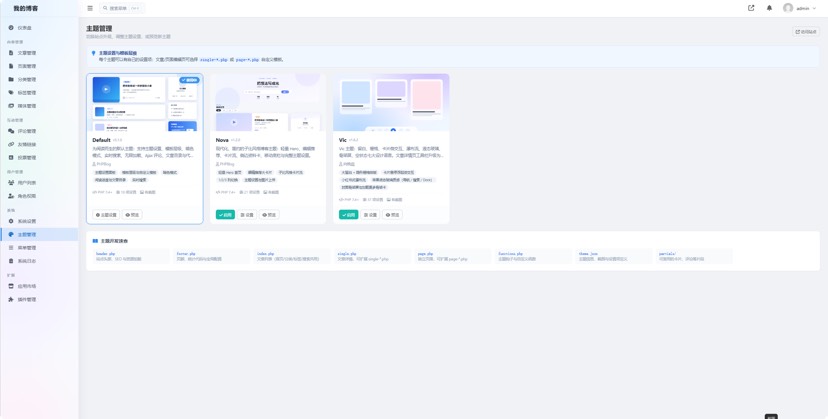The height and width of the screenshot is (419, 828).
Task: Click the 主题开发速查 section heading
Action: (x=114, y=241)
